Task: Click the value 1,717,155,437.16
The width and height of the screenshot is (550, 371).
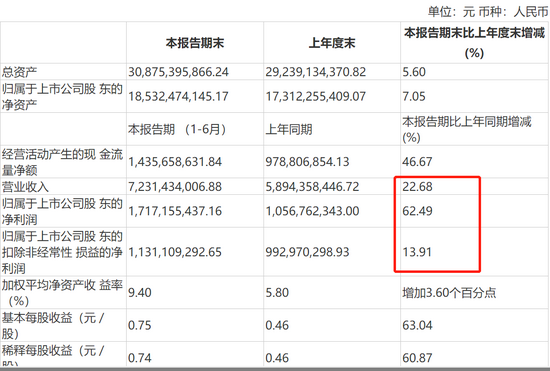Action: click(x=175, y=211)
